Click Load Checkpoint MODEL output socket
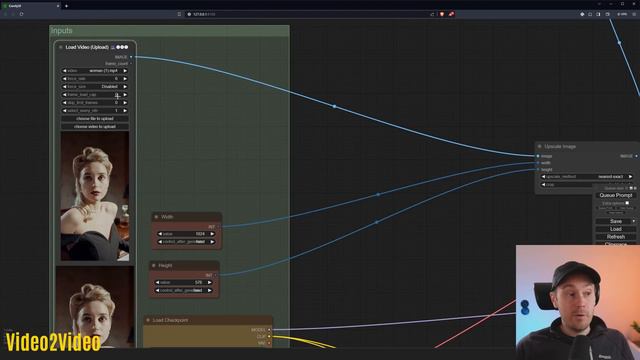Screen dimensions: 640x360 (x=269, y=330)
